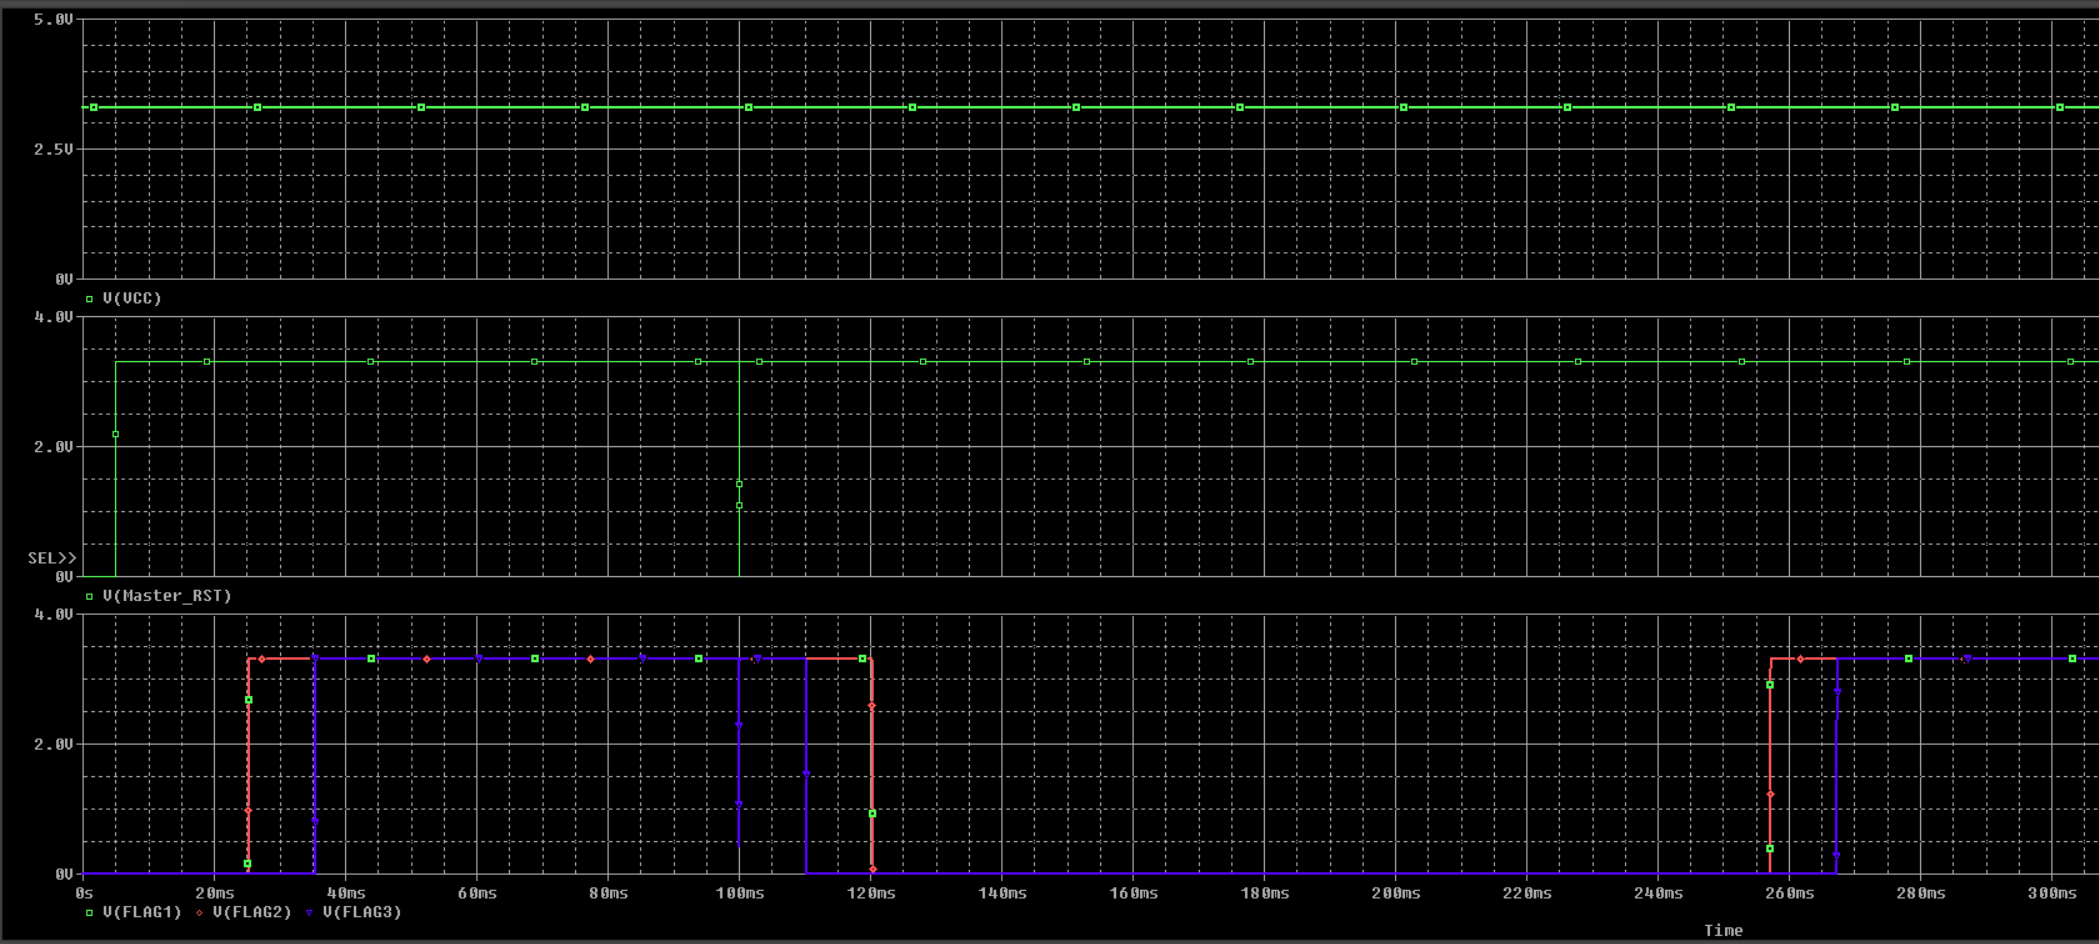Image resolution: width=2099 pixels, height=944 pixels.
Task: Select the V(FLAG2) trace name
Action: point(252,912)
